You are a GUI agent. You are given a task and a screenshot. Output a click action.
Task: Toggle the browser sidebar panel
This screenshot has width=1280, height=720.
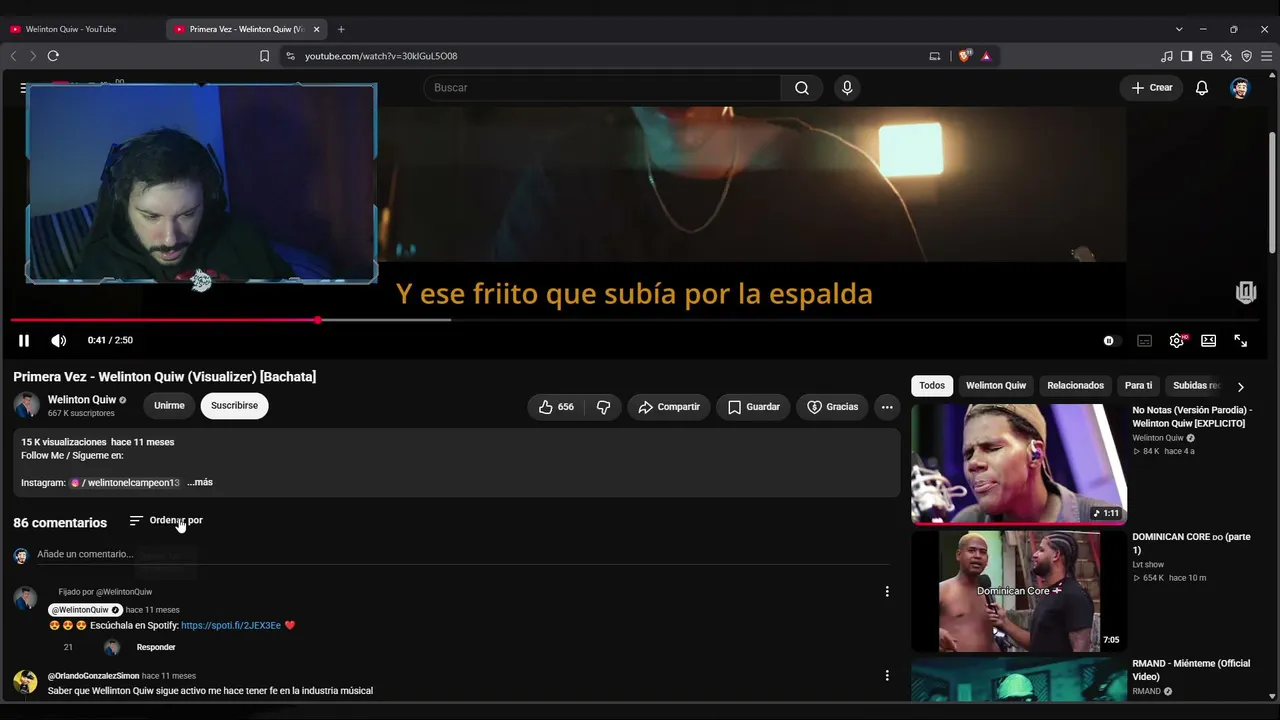tap(1186, 56)
